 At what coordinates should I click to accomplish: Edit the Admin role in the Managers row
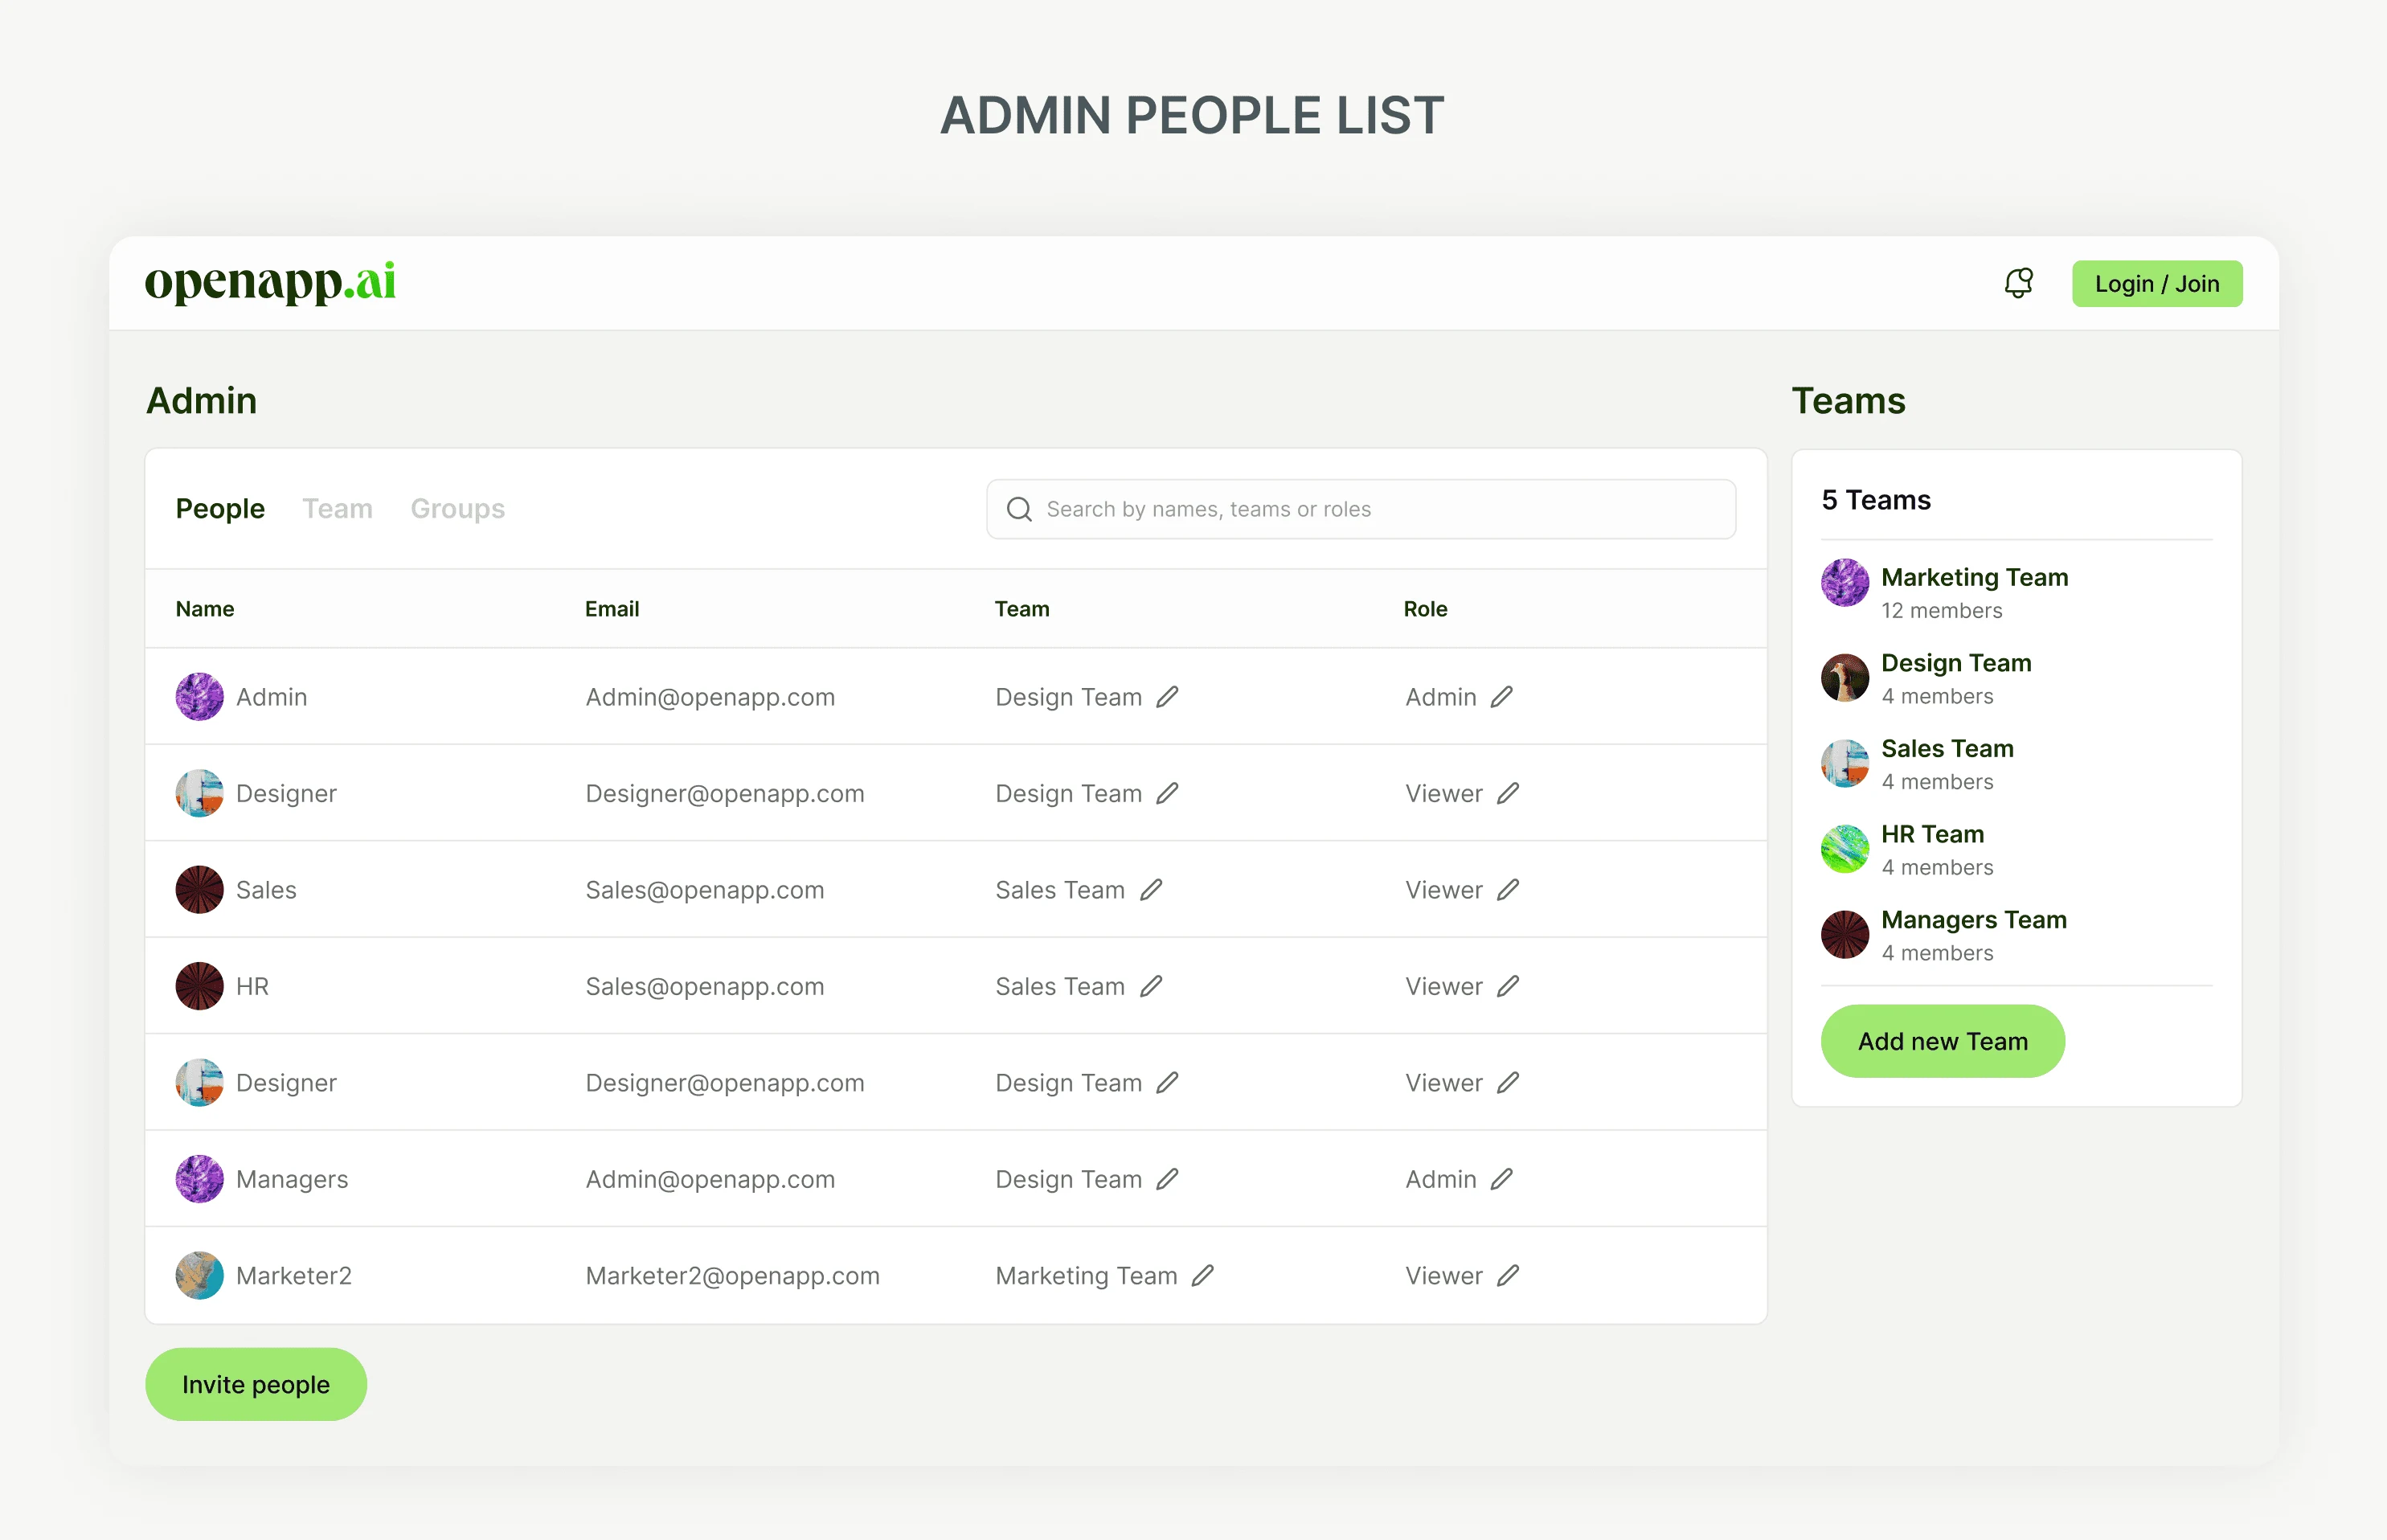pos(1501,1179)
